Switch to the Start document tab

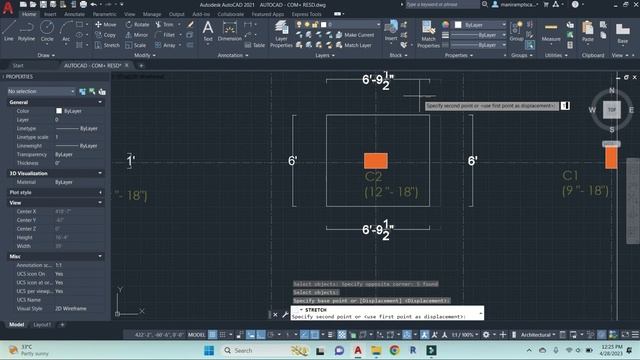click(x=18, y=65)
